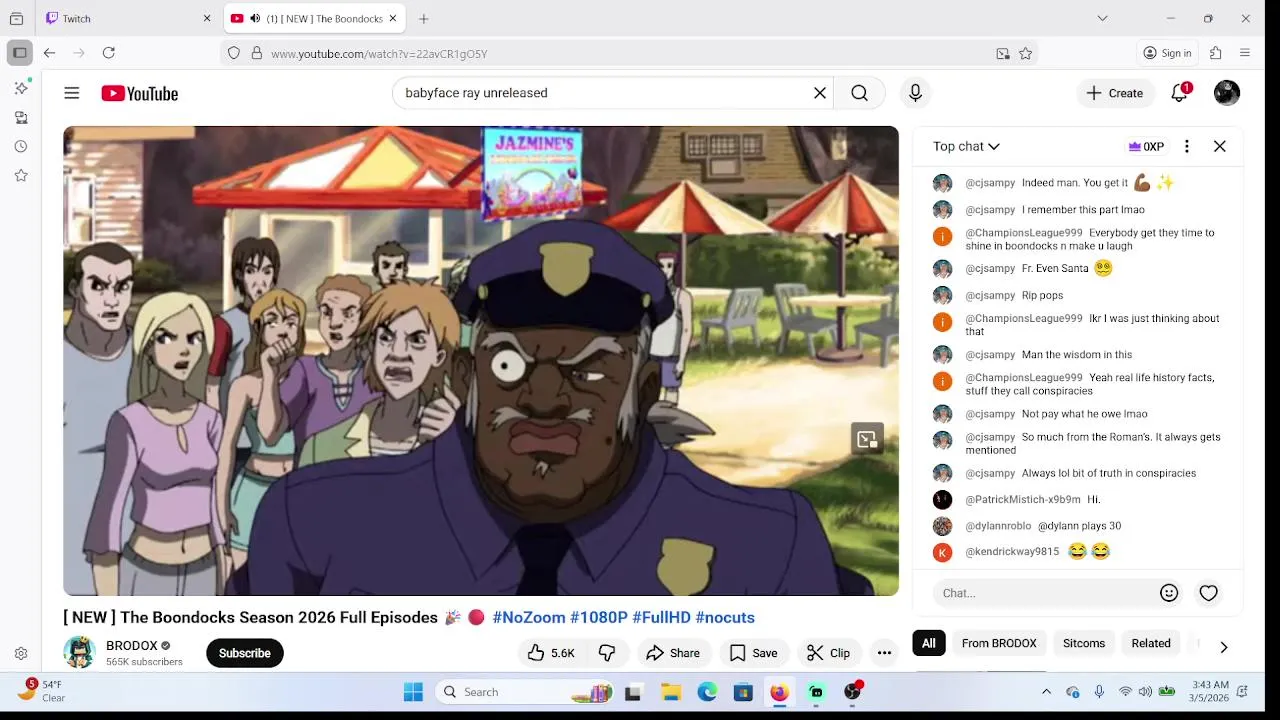Viewport: 1280px width, 720px height.
Task: Share the video
Action: coord(673,653)
